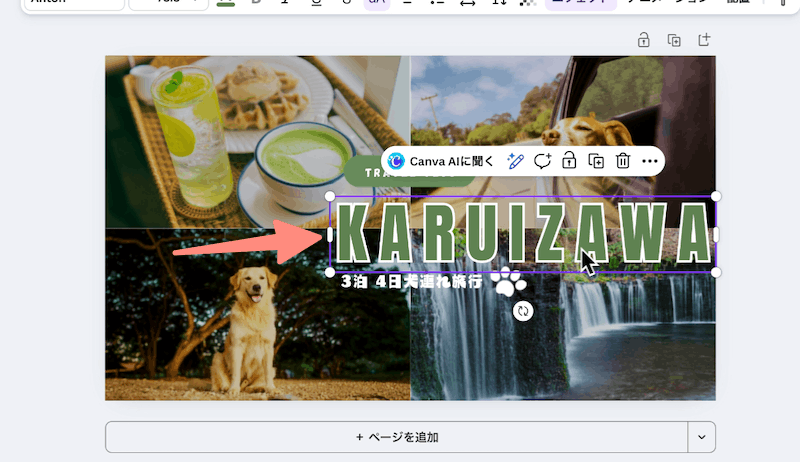Add a new page with the plus-page icon
800x462 pixels.
[x=704, y=40]
